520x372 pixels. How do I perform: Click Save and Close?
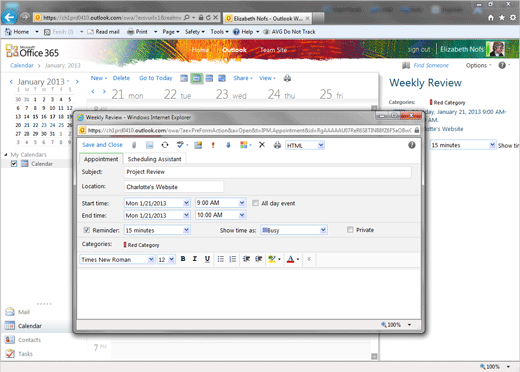(x=102, y=145)
